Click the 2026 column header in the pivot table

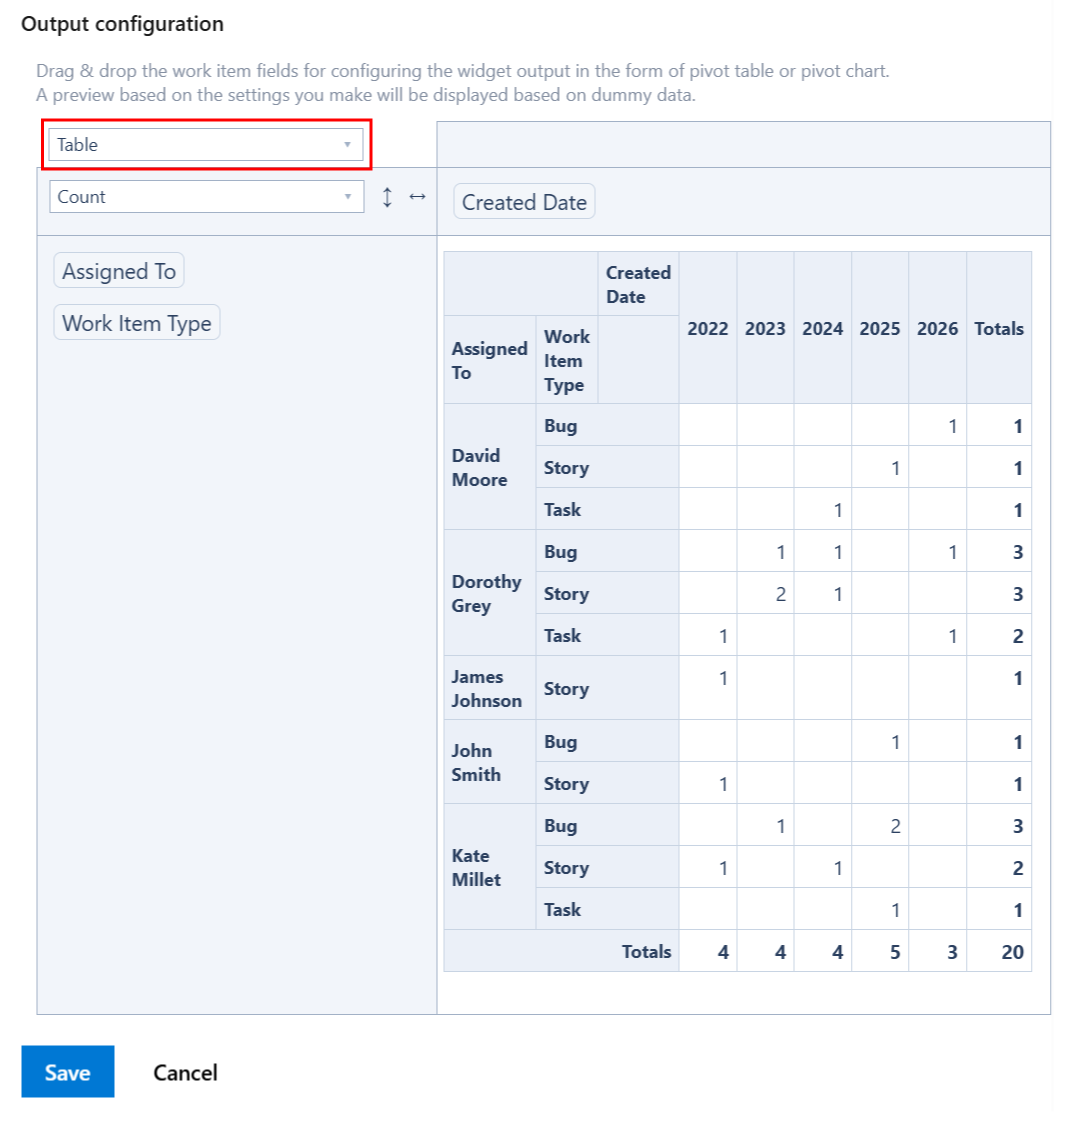coord(936,328)
